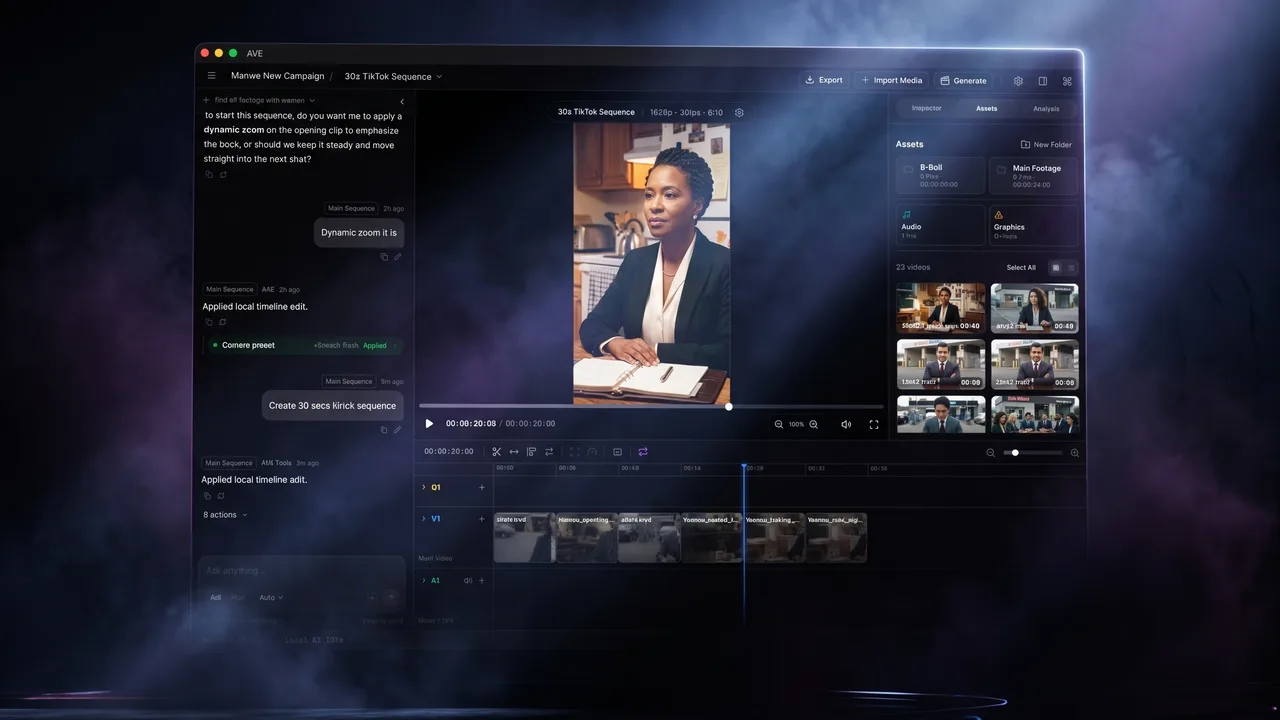1280x720 pixels.
Task: Expand the V1 track
Action: click(424, 519)
